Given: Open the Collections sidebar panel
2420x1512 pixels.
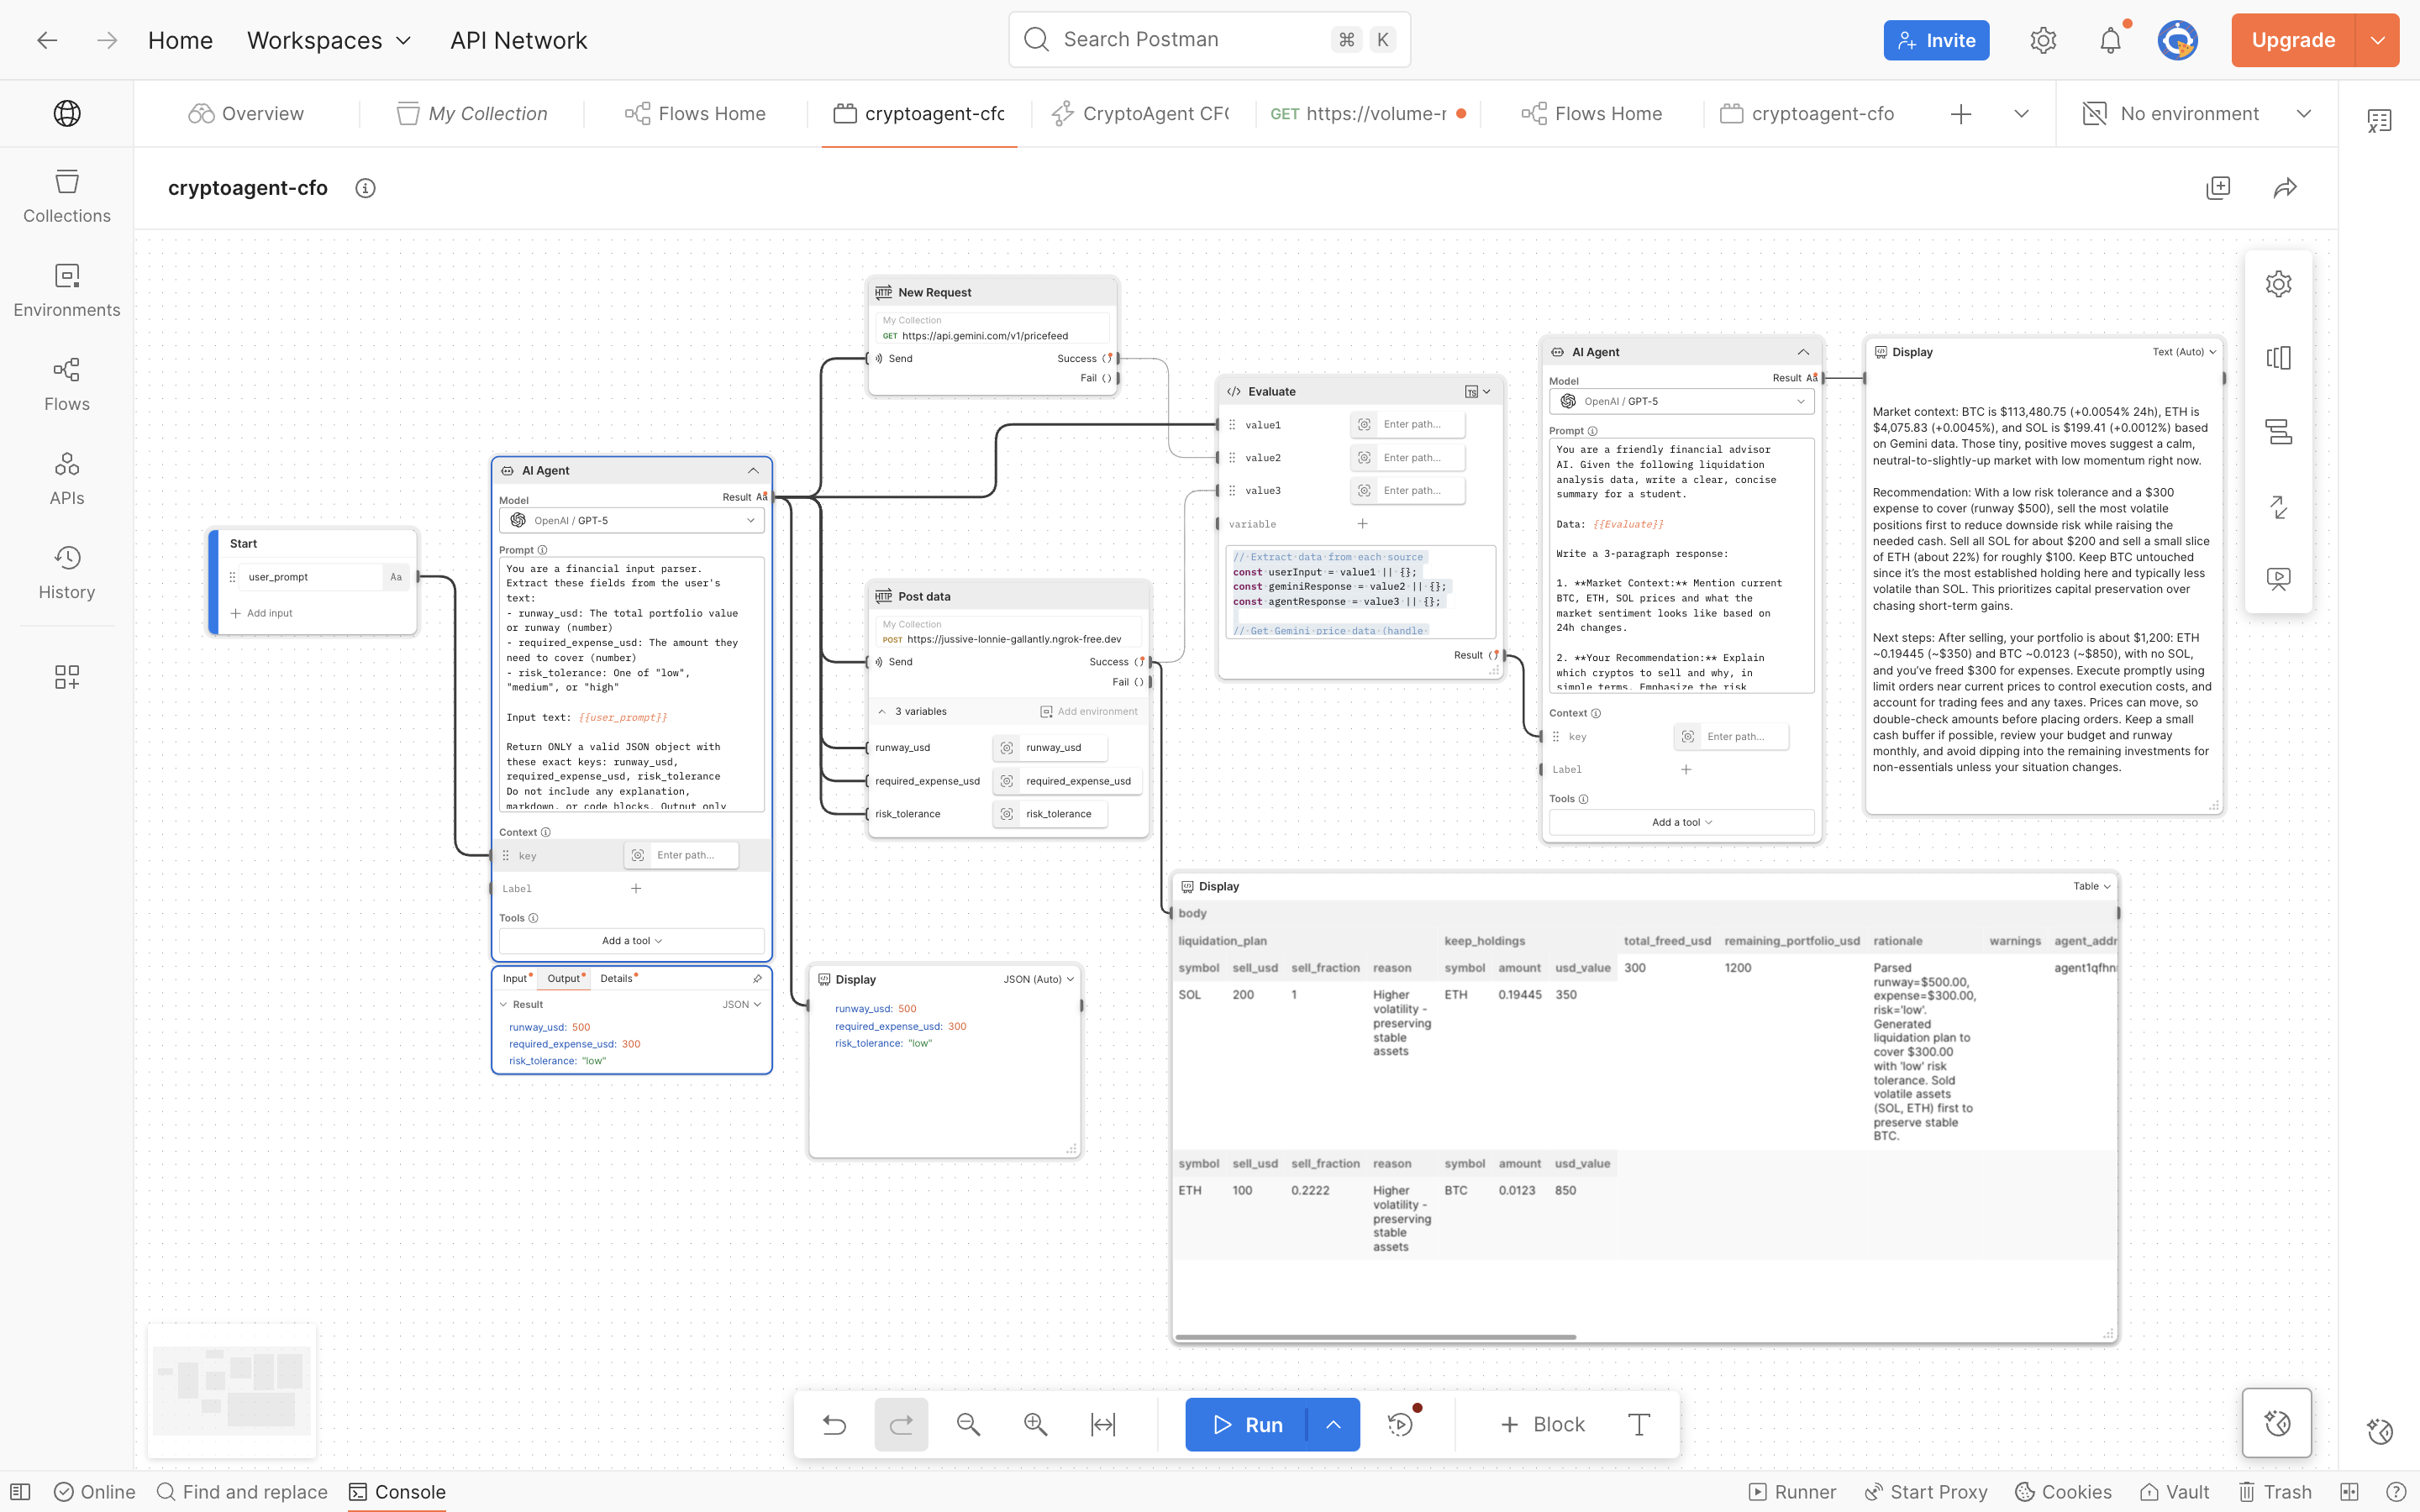Looking at the screenshot, I should coord(67,196).
